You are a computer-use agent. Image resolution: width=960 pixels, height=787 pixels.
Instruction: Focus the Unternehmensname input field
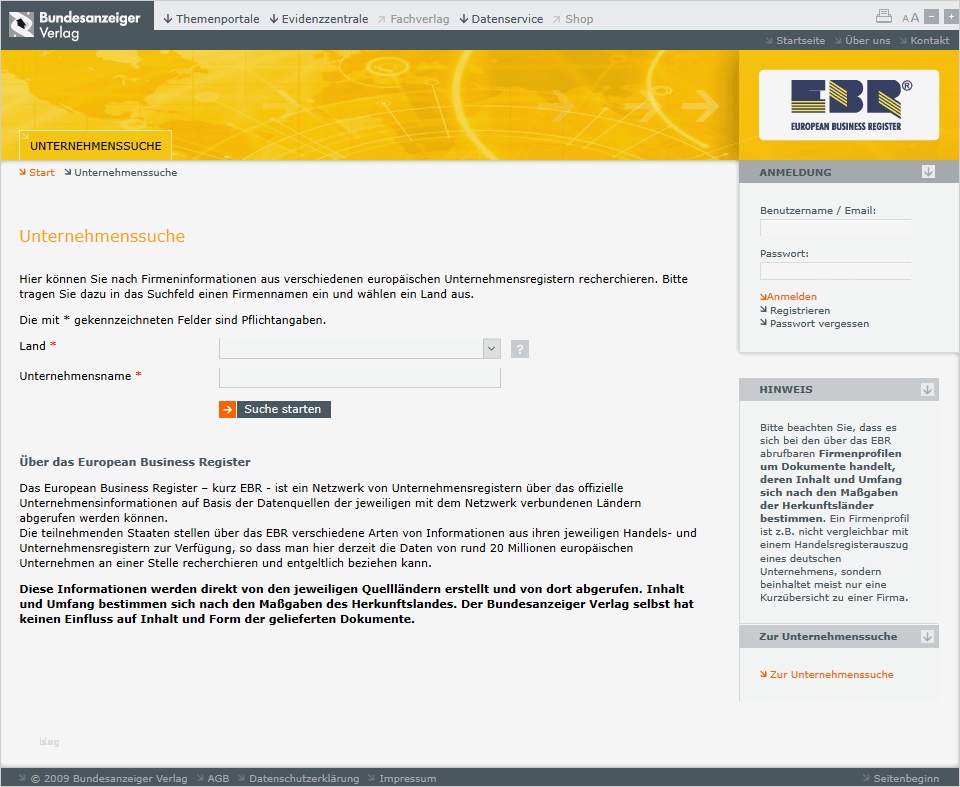point(360,377)
